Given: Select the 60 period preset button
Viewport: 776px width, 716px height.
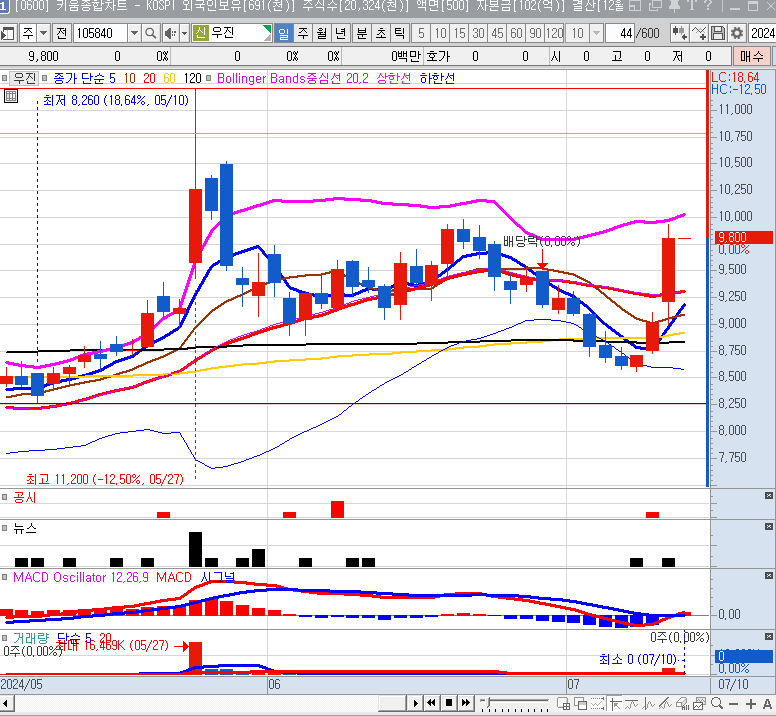Looking at the screenshot, I should pos(518,33).
